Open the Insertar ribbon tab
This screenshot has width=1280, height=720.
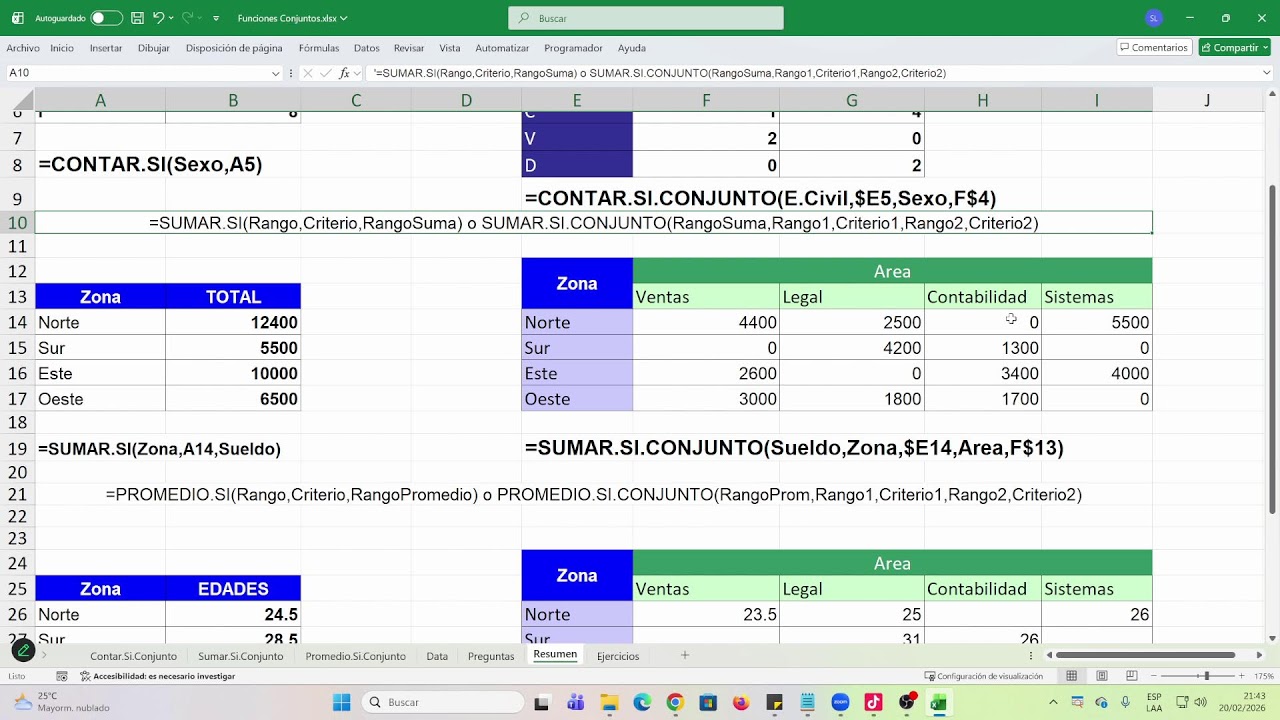pos(106,48)
